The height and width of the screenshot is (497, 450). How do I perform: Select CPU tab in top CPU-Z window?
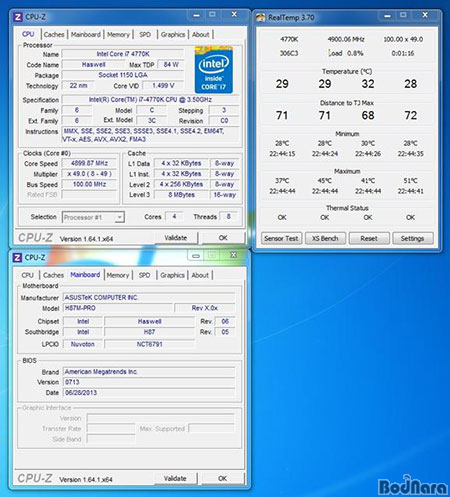28,34
